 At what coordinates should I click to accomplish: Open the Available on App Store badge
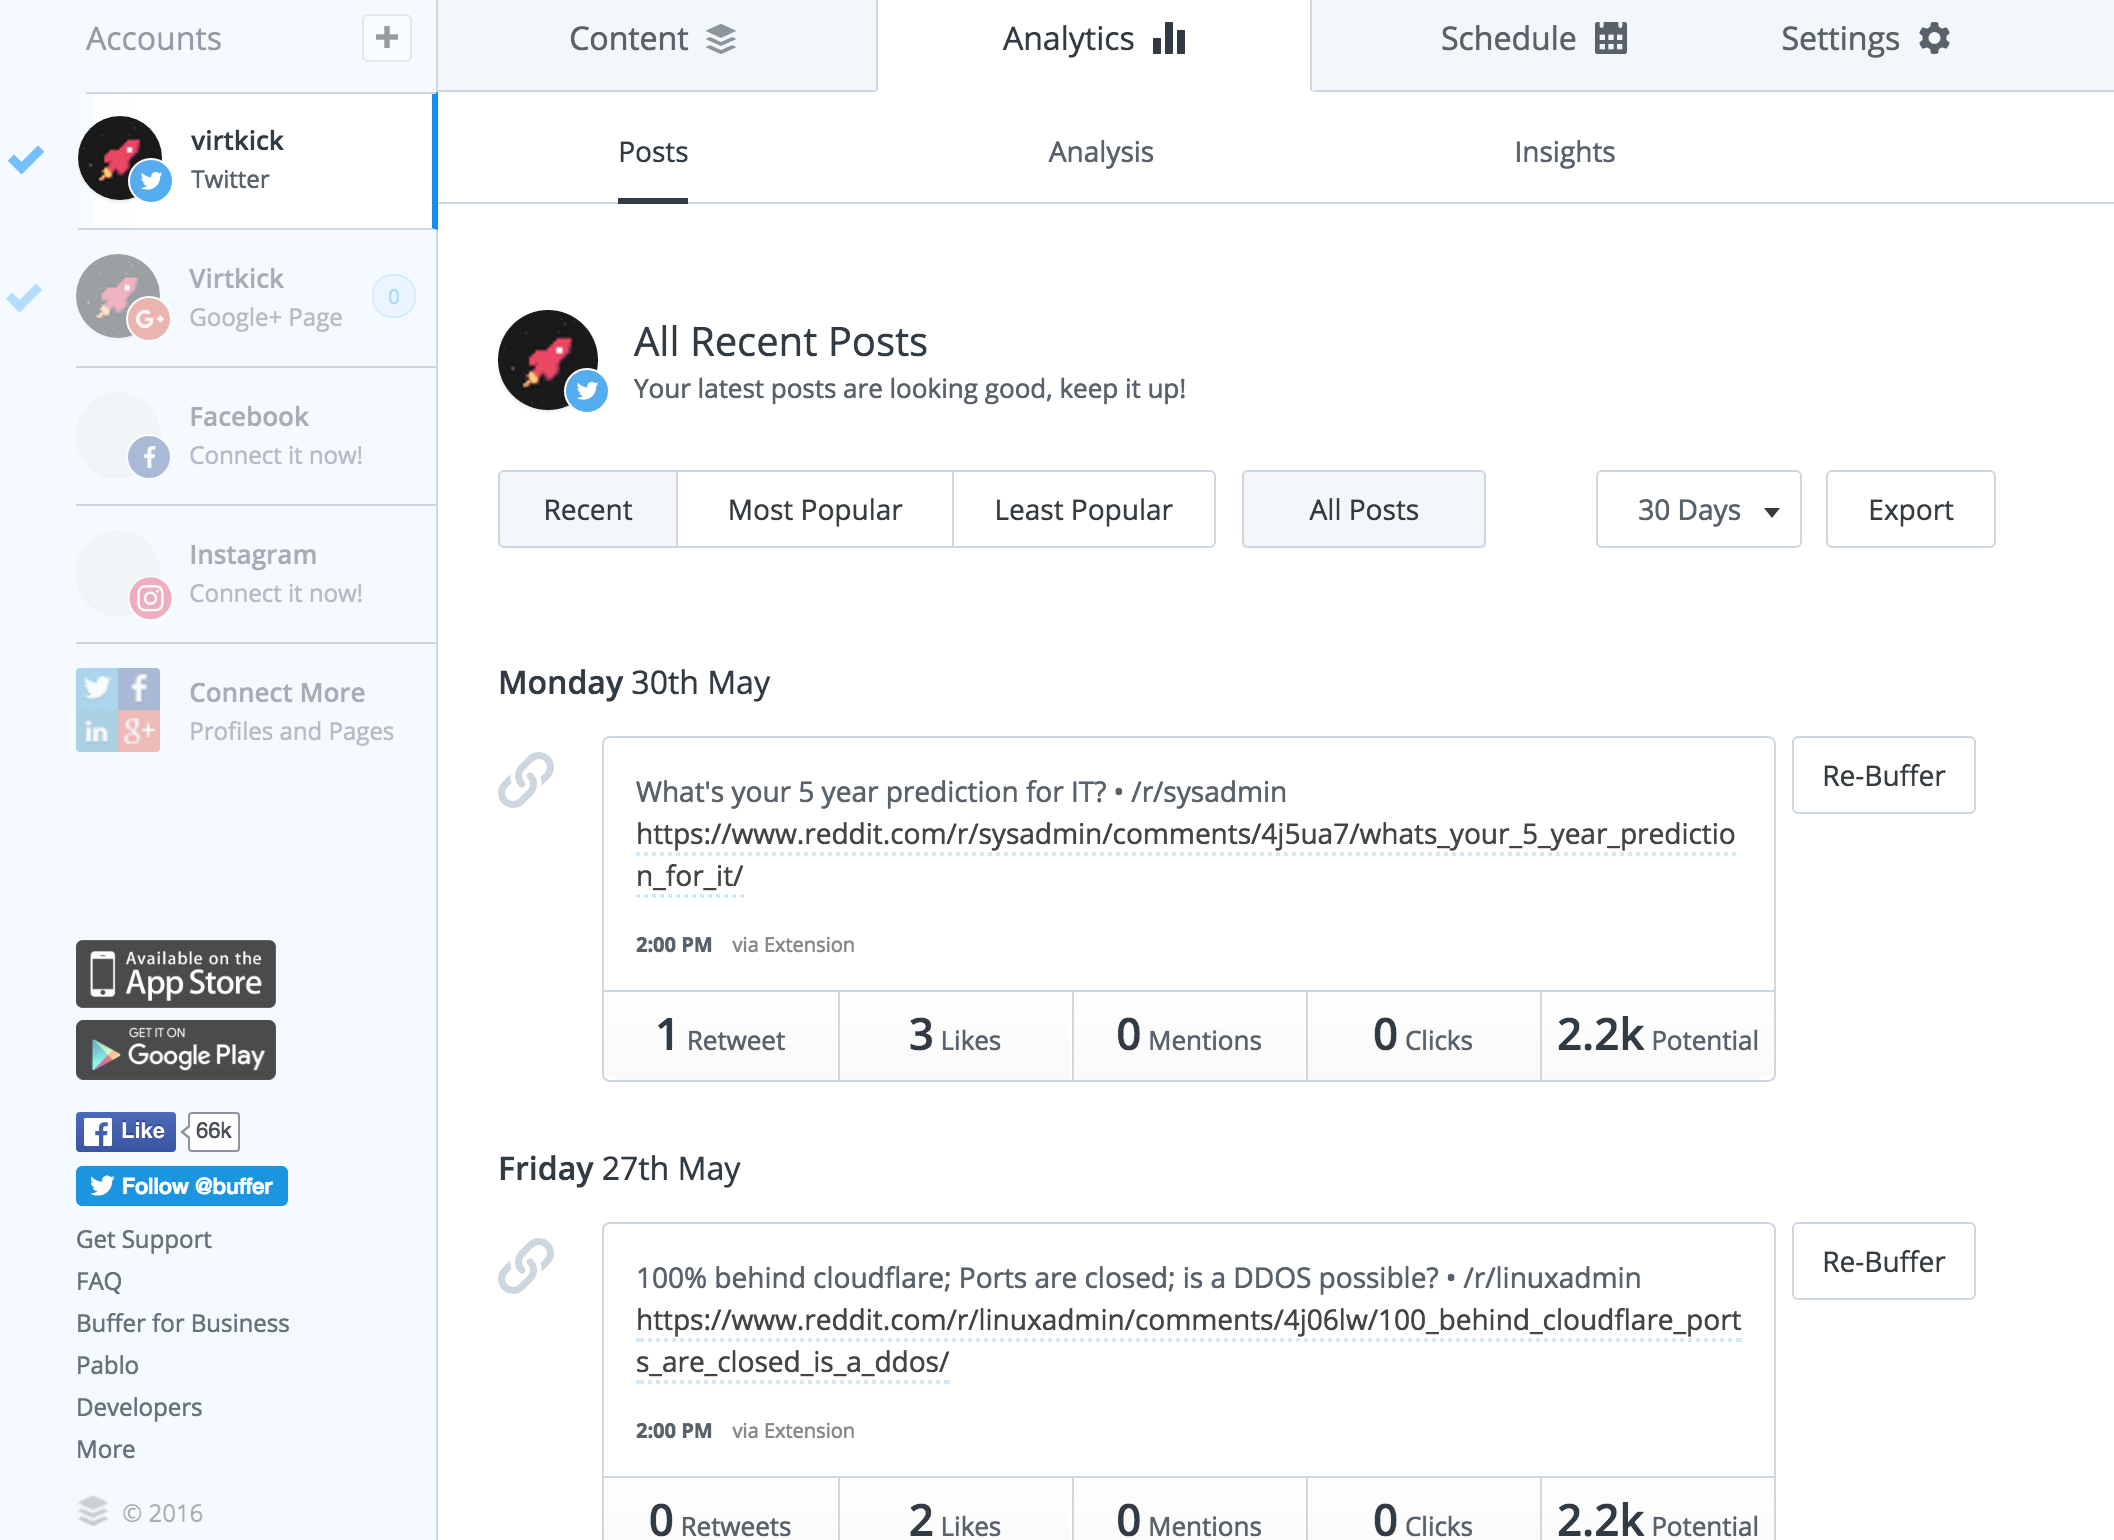point(176,974)
